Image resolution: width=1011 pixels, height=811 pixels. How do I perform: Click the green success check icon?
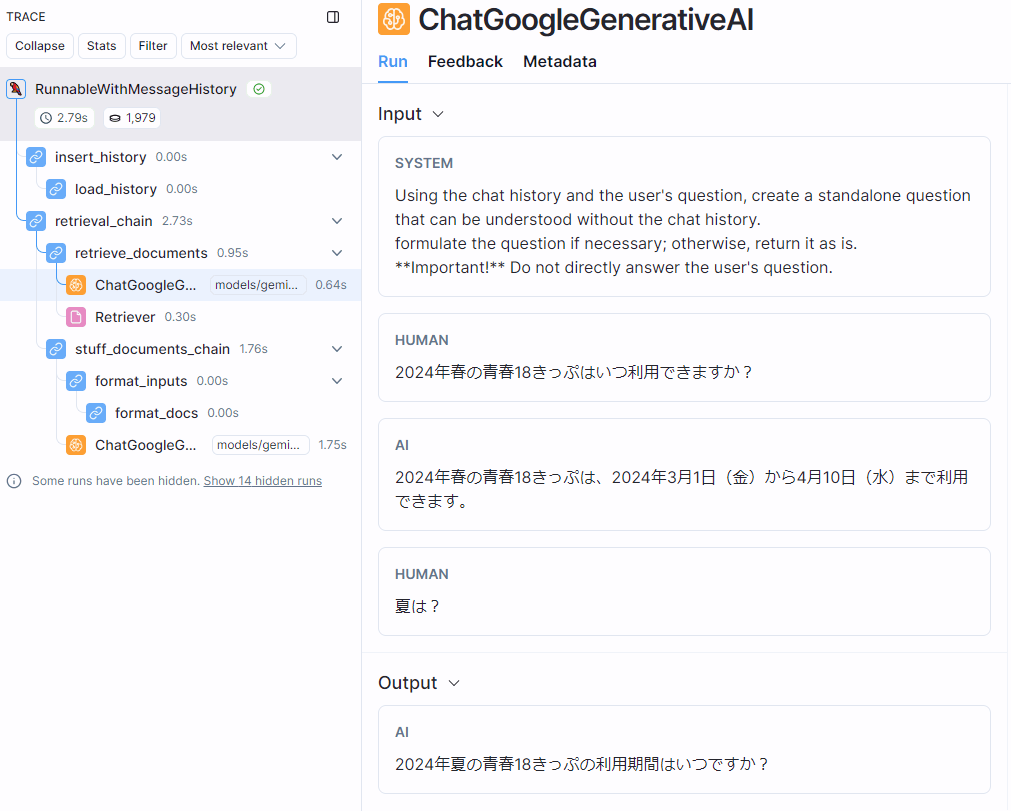259,89
